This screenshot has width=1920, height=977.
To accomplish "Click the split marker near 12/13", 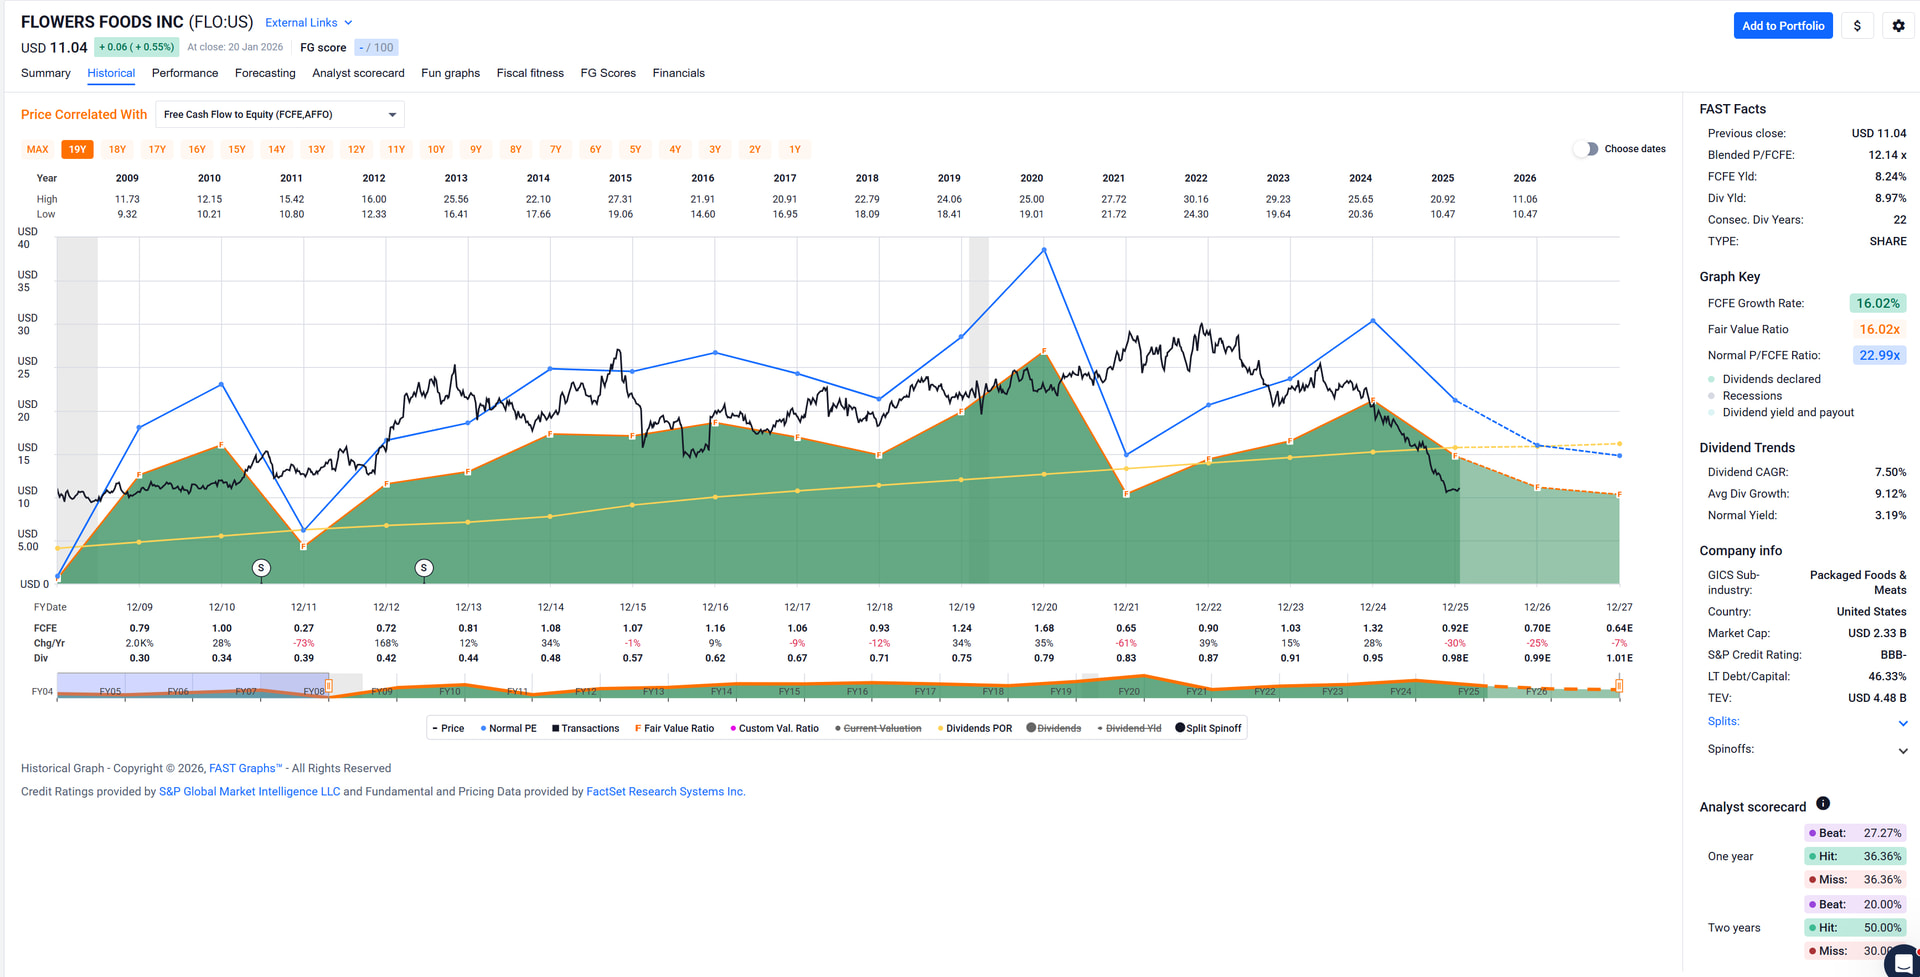I will (x=424, y=568).
